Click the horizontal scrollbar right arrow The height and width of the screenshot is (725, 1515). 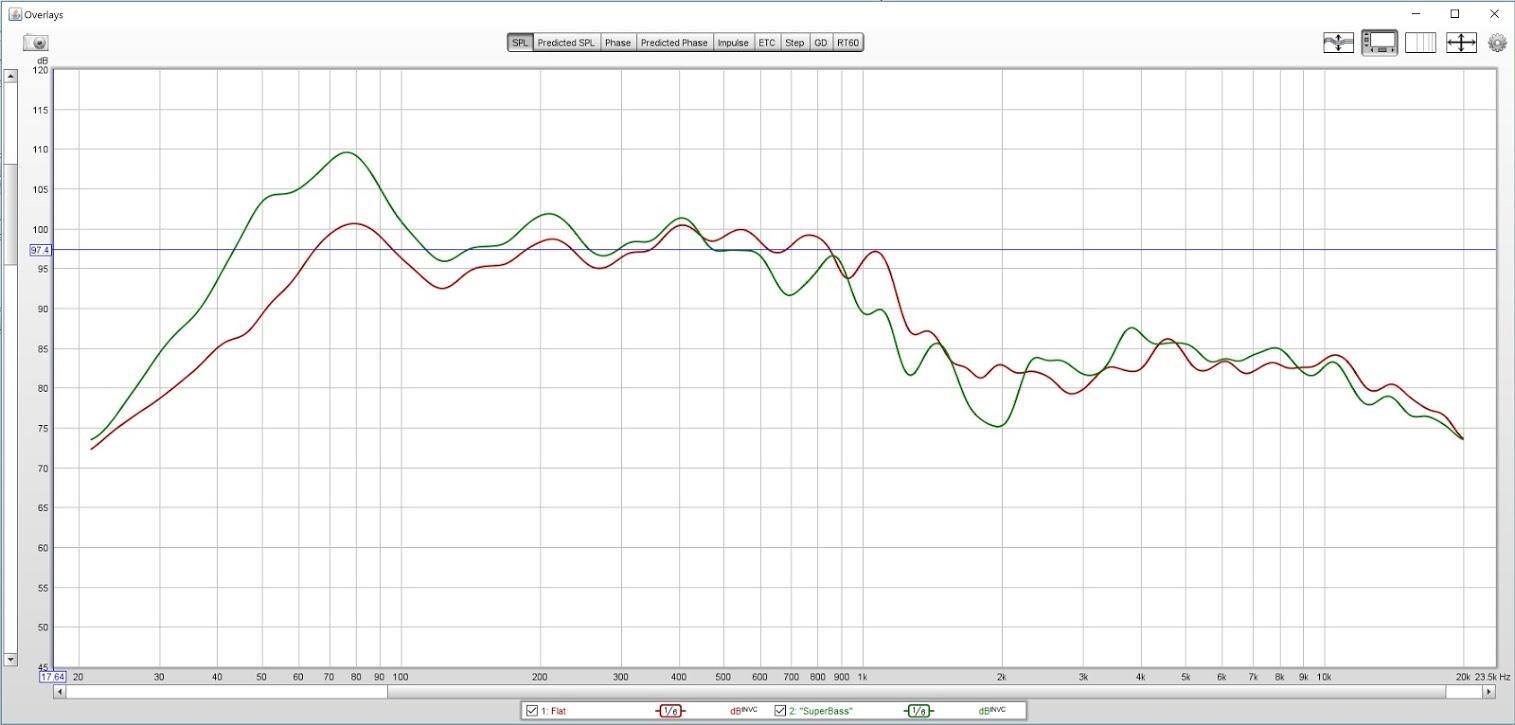point(1488,691)
